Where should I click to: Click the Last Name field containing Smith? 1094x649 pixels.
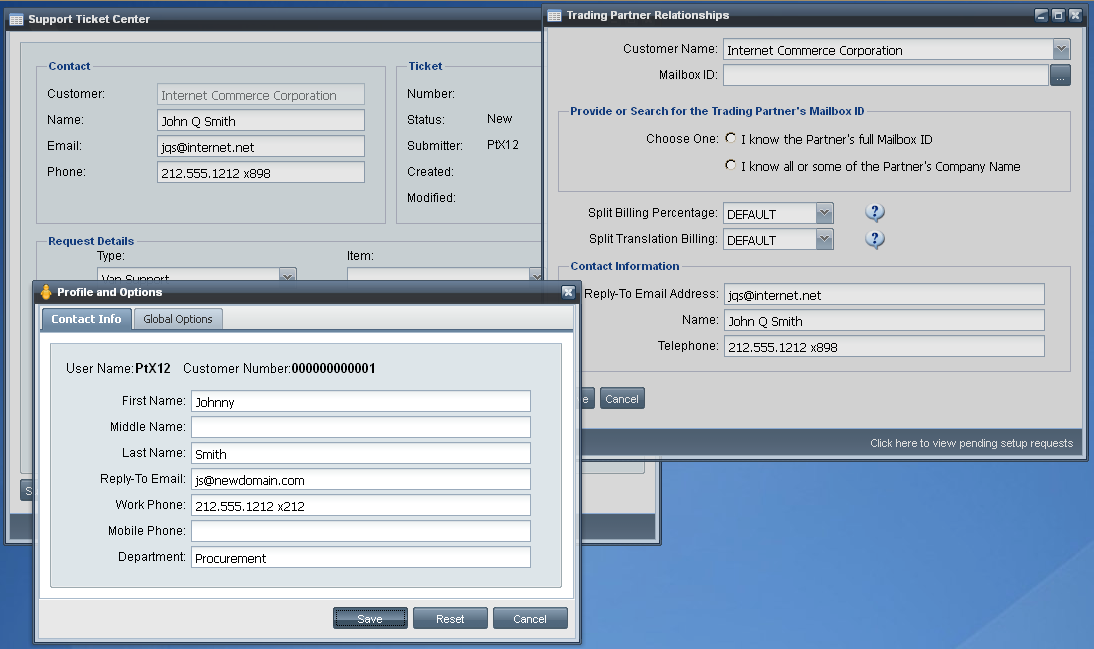pos(361,454)
